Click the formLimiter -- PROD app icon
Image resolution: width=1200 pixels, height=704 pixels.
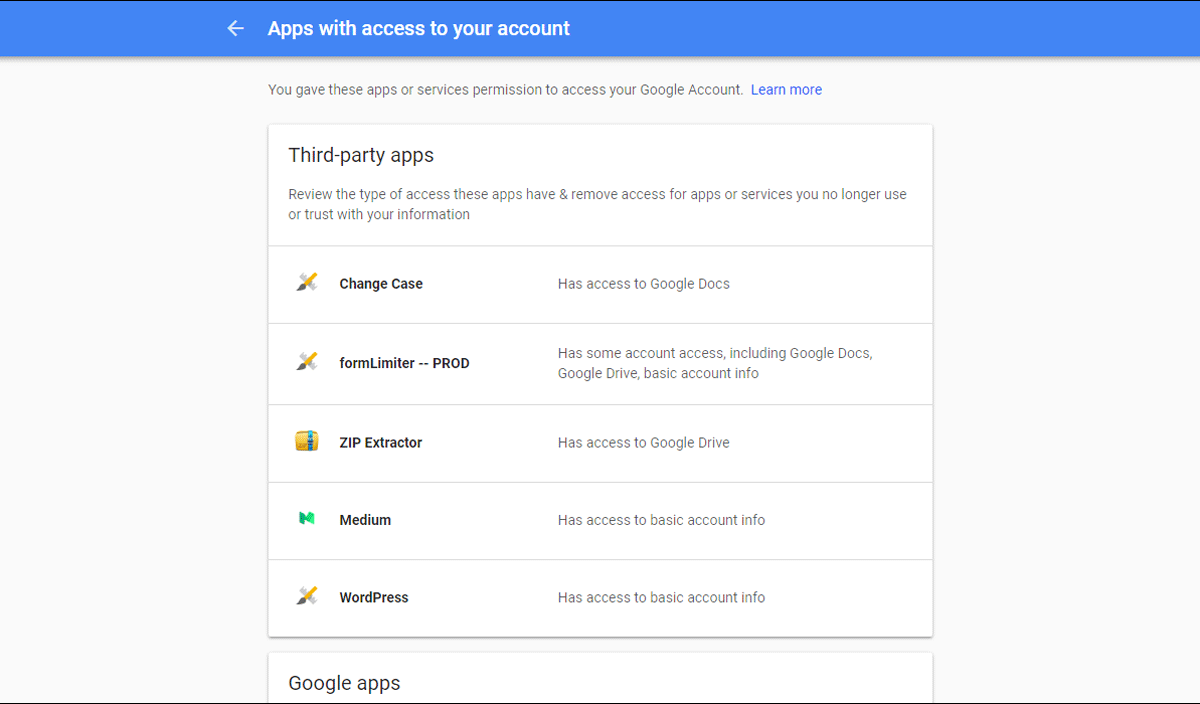coord(307,362)
